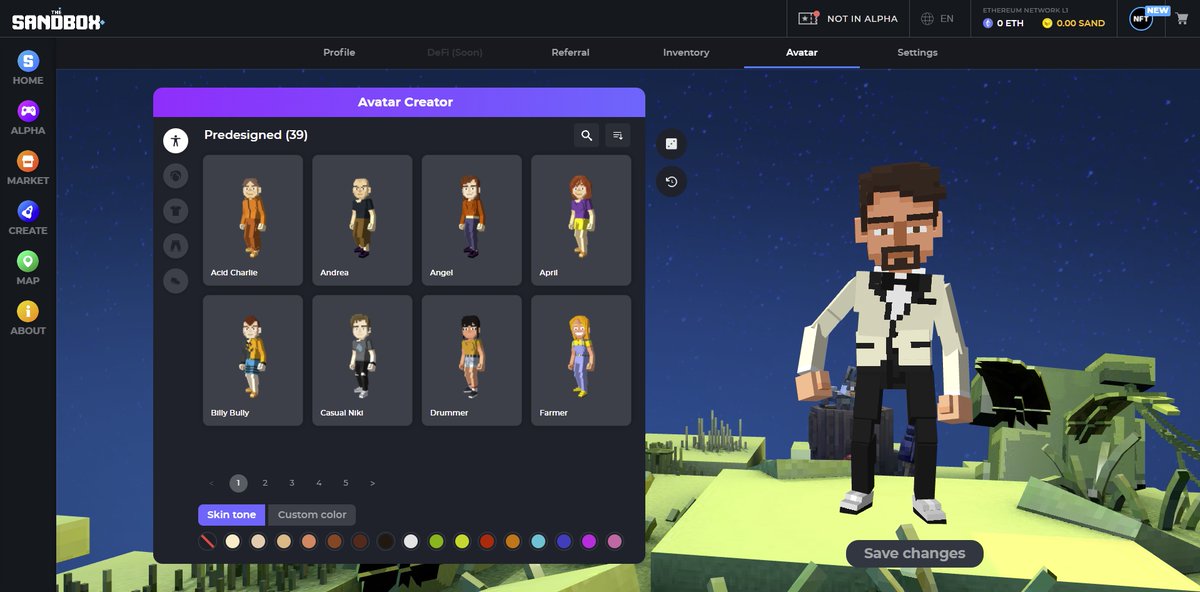
Task: Choose the Drummer avatar
Action: click(x=472, y=360)
